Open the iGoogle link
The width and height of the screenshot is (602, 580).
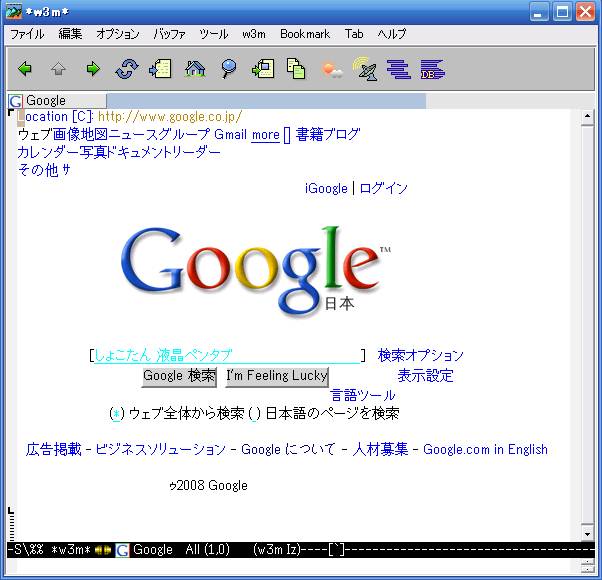coord(326,188)
